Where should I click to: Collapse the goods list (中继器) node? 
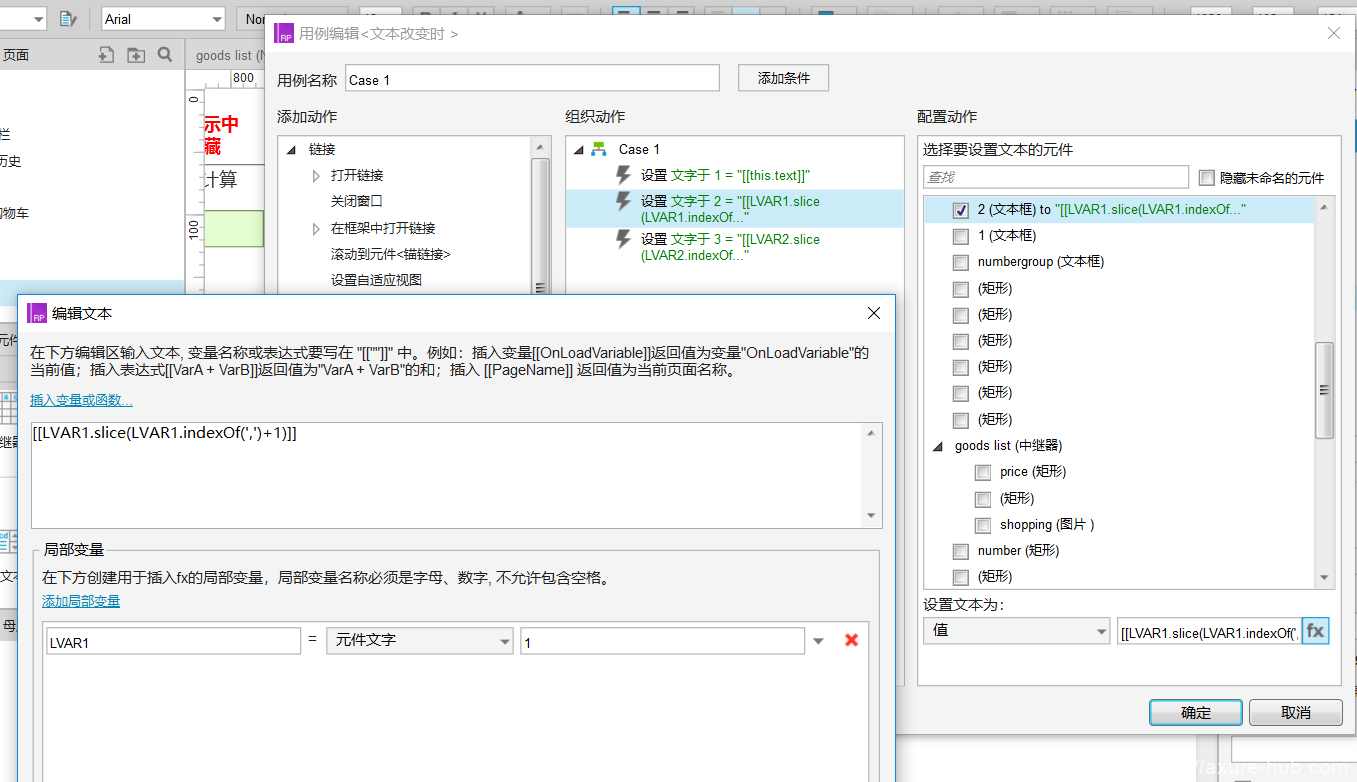click(939, 446)
